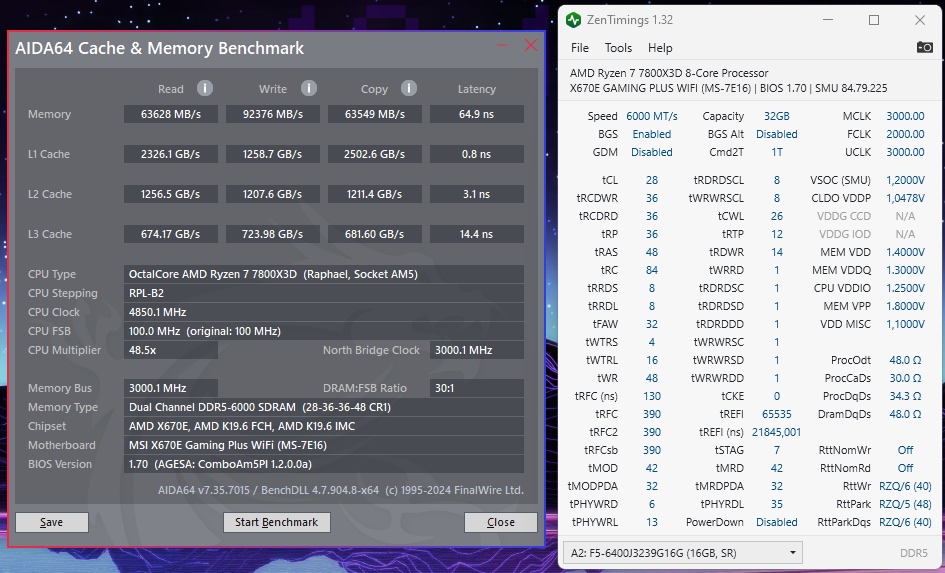Close AIDA64 window with red X

531,45
